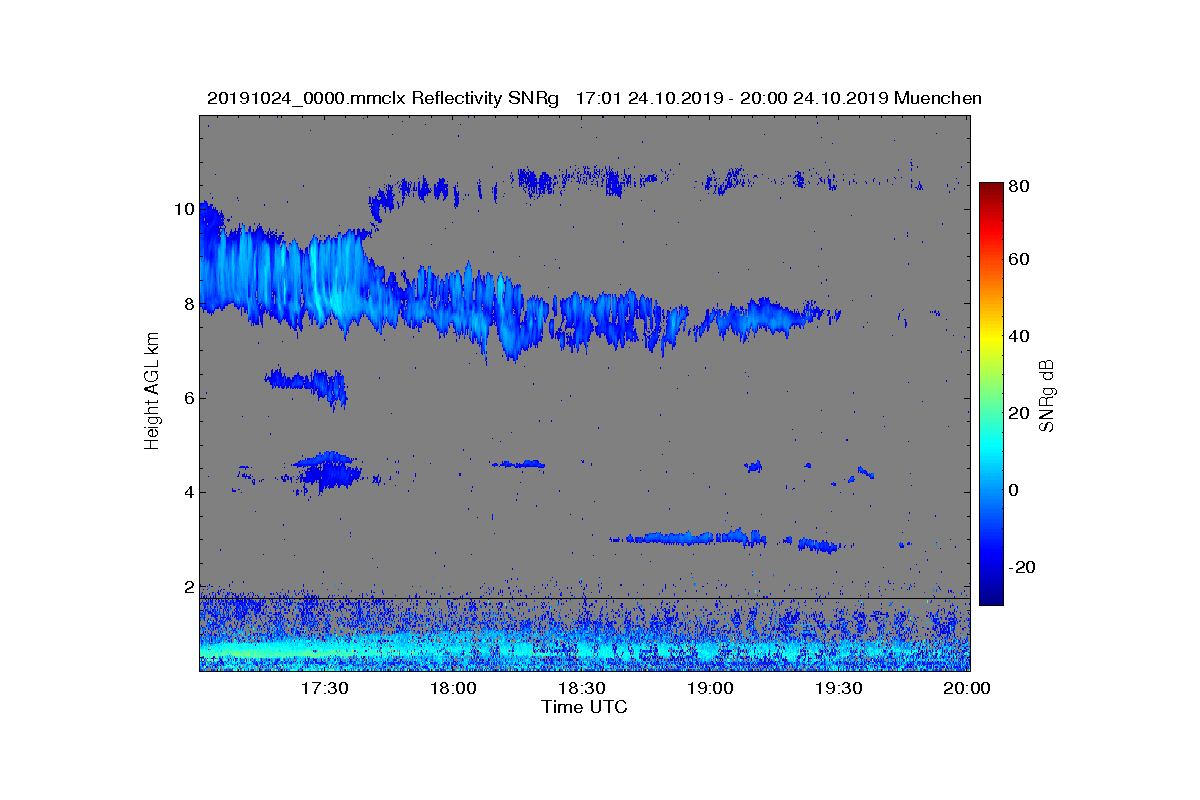This screenshot has width=1200, height=800.
Task: Click the 18:30 time tick label
Action: [x=581, y=688]
